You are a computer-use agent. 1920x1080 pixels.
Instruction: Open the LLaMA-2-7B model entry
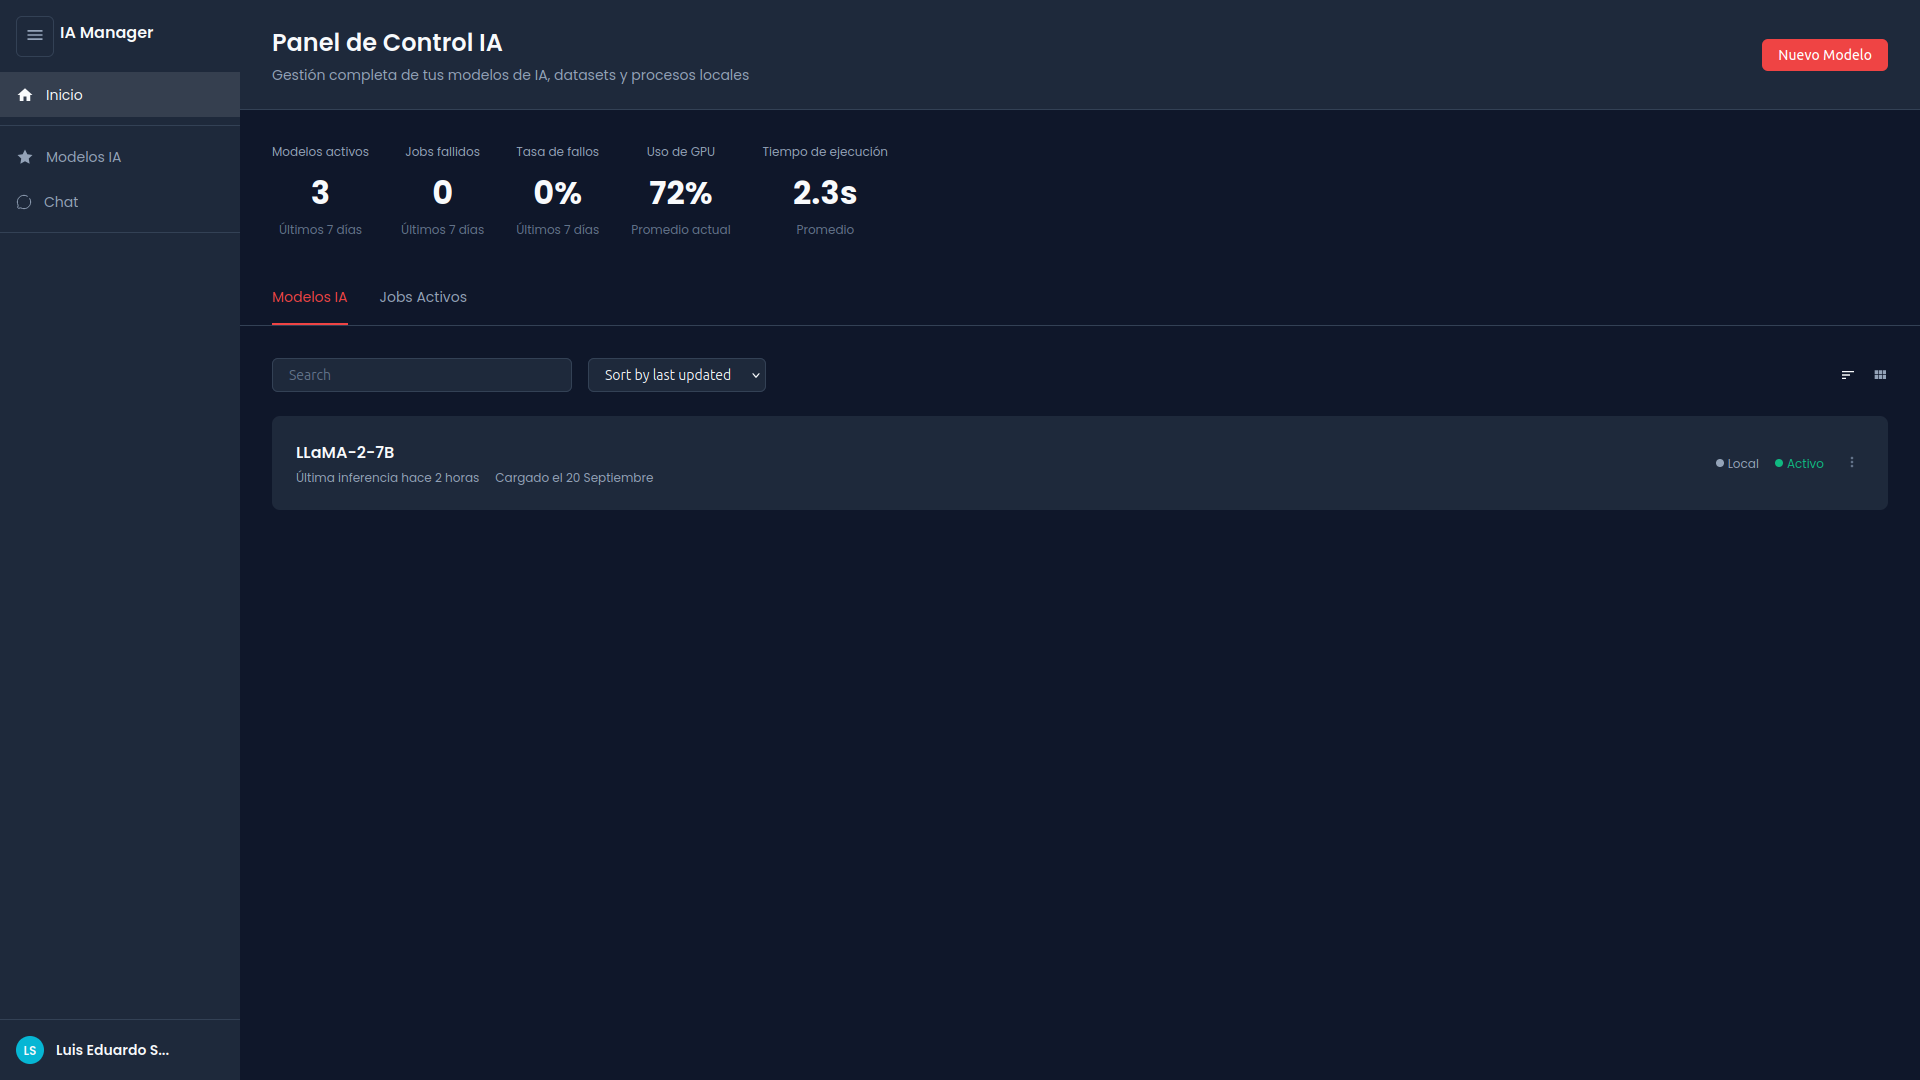345,453
